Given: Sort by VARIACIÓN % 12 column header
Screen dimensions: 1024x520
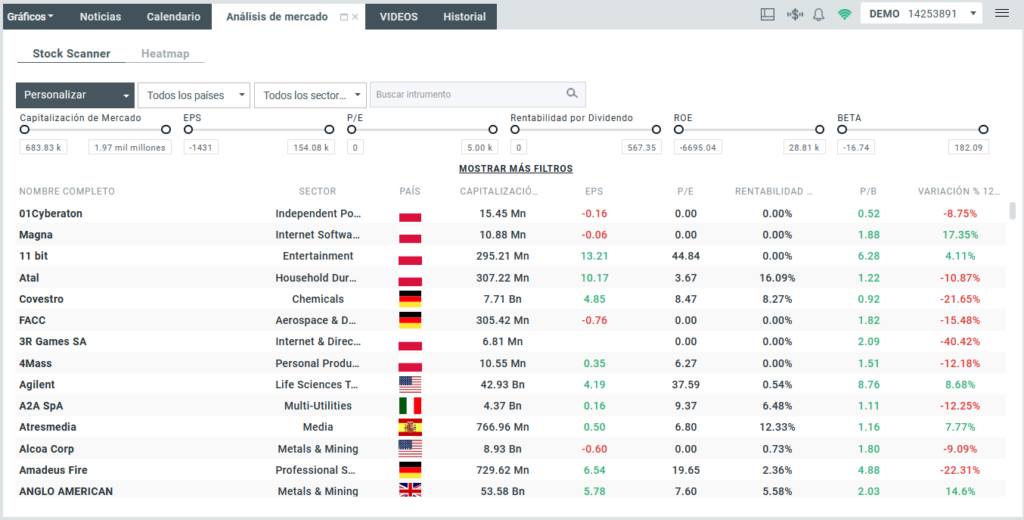Looking at the screenshot, I should 959,191.
